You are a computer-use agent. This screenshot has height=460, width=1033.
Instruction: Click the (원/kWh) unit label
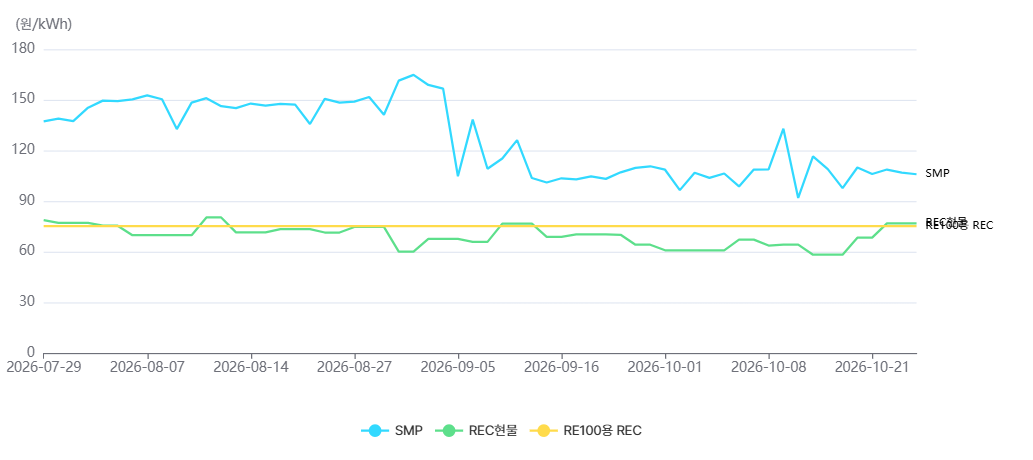(x=43, y=24)
